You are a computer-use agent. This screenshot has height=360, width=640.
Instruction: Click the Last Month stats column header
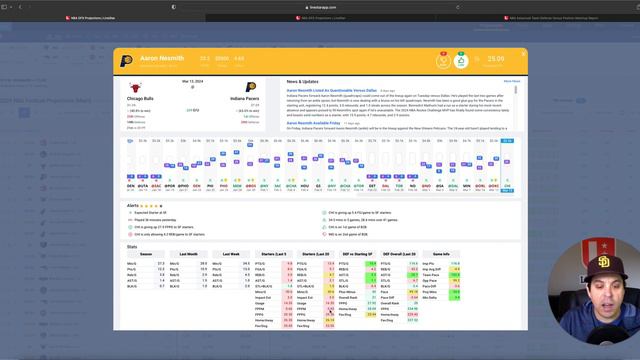pos(189,254)
